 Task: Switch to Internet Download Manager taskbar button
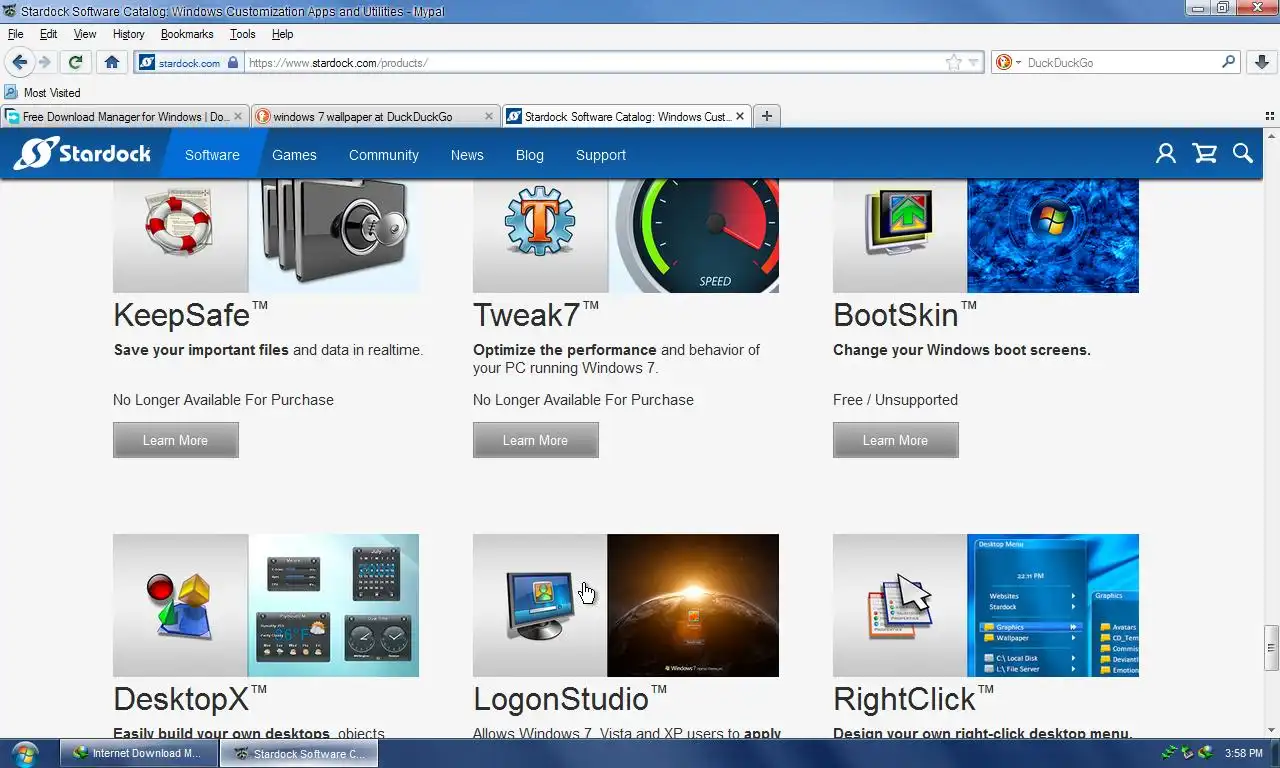point(139,753)
